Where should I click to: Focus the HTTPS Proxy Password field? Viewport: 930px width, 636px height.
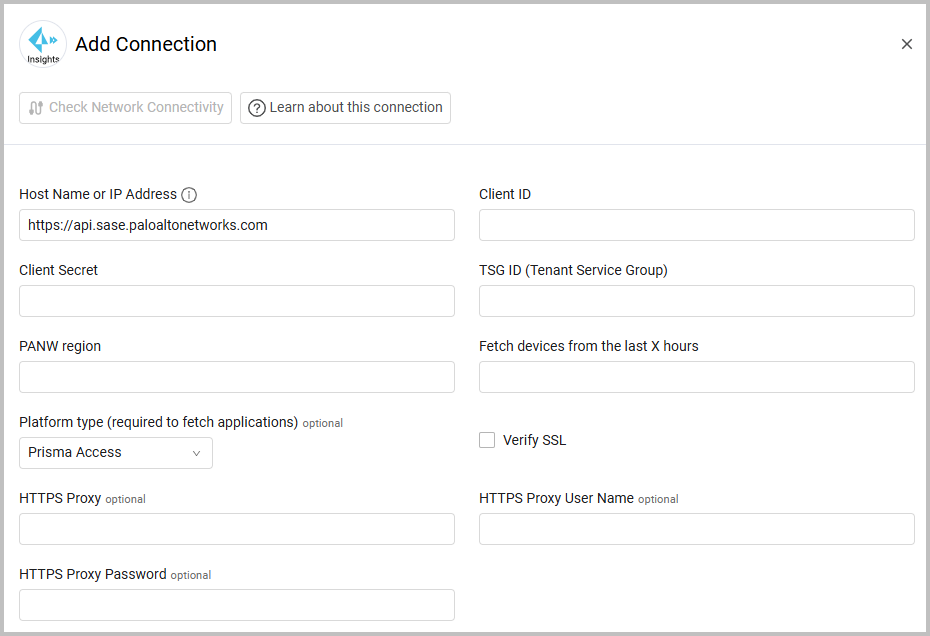236,605
